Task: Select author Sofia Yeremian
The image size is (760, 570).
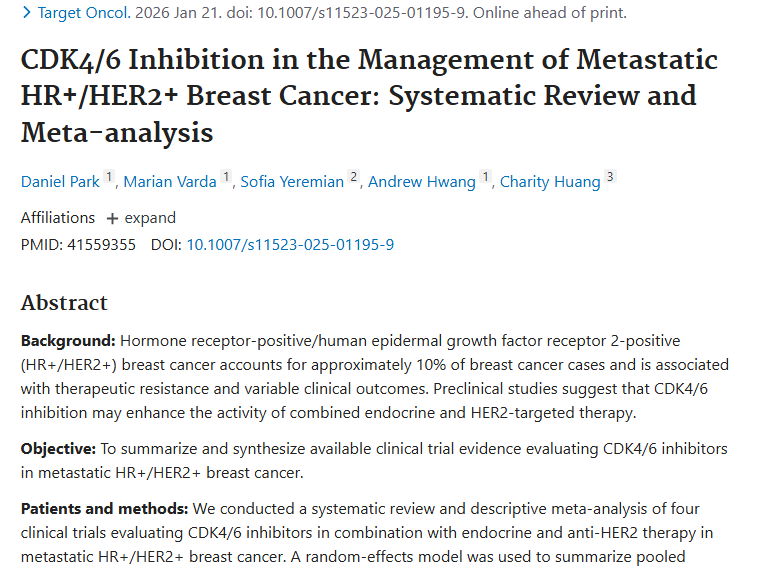Action: (x=292, y=181)
